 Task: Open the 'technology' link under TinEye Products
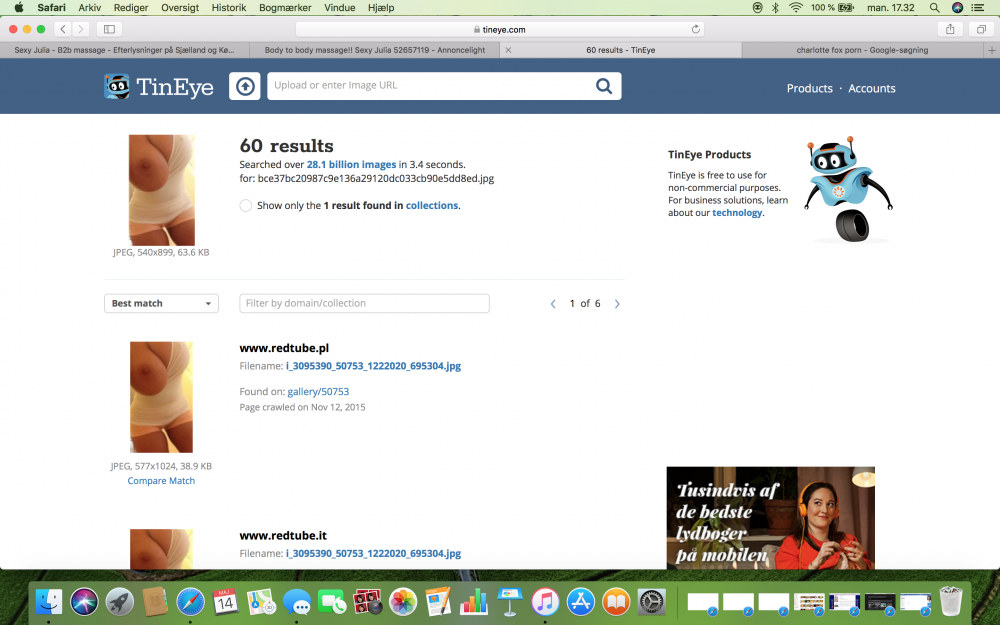tap(737, 213)
